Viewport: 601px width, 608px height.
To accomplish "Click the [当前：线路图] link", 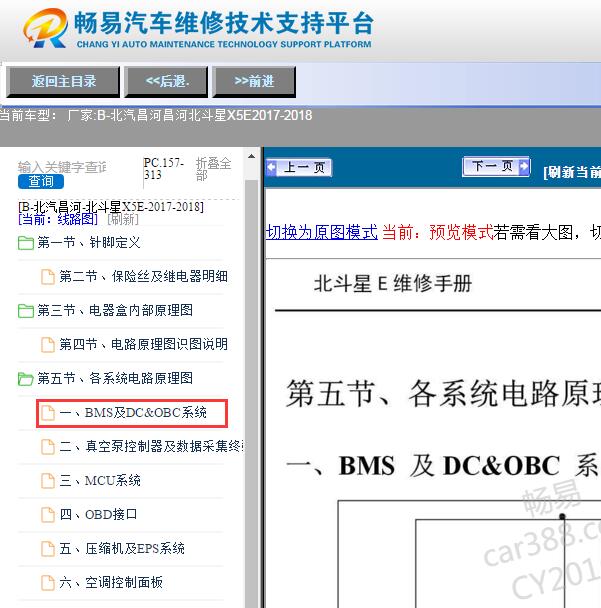I will coord(58,219).
